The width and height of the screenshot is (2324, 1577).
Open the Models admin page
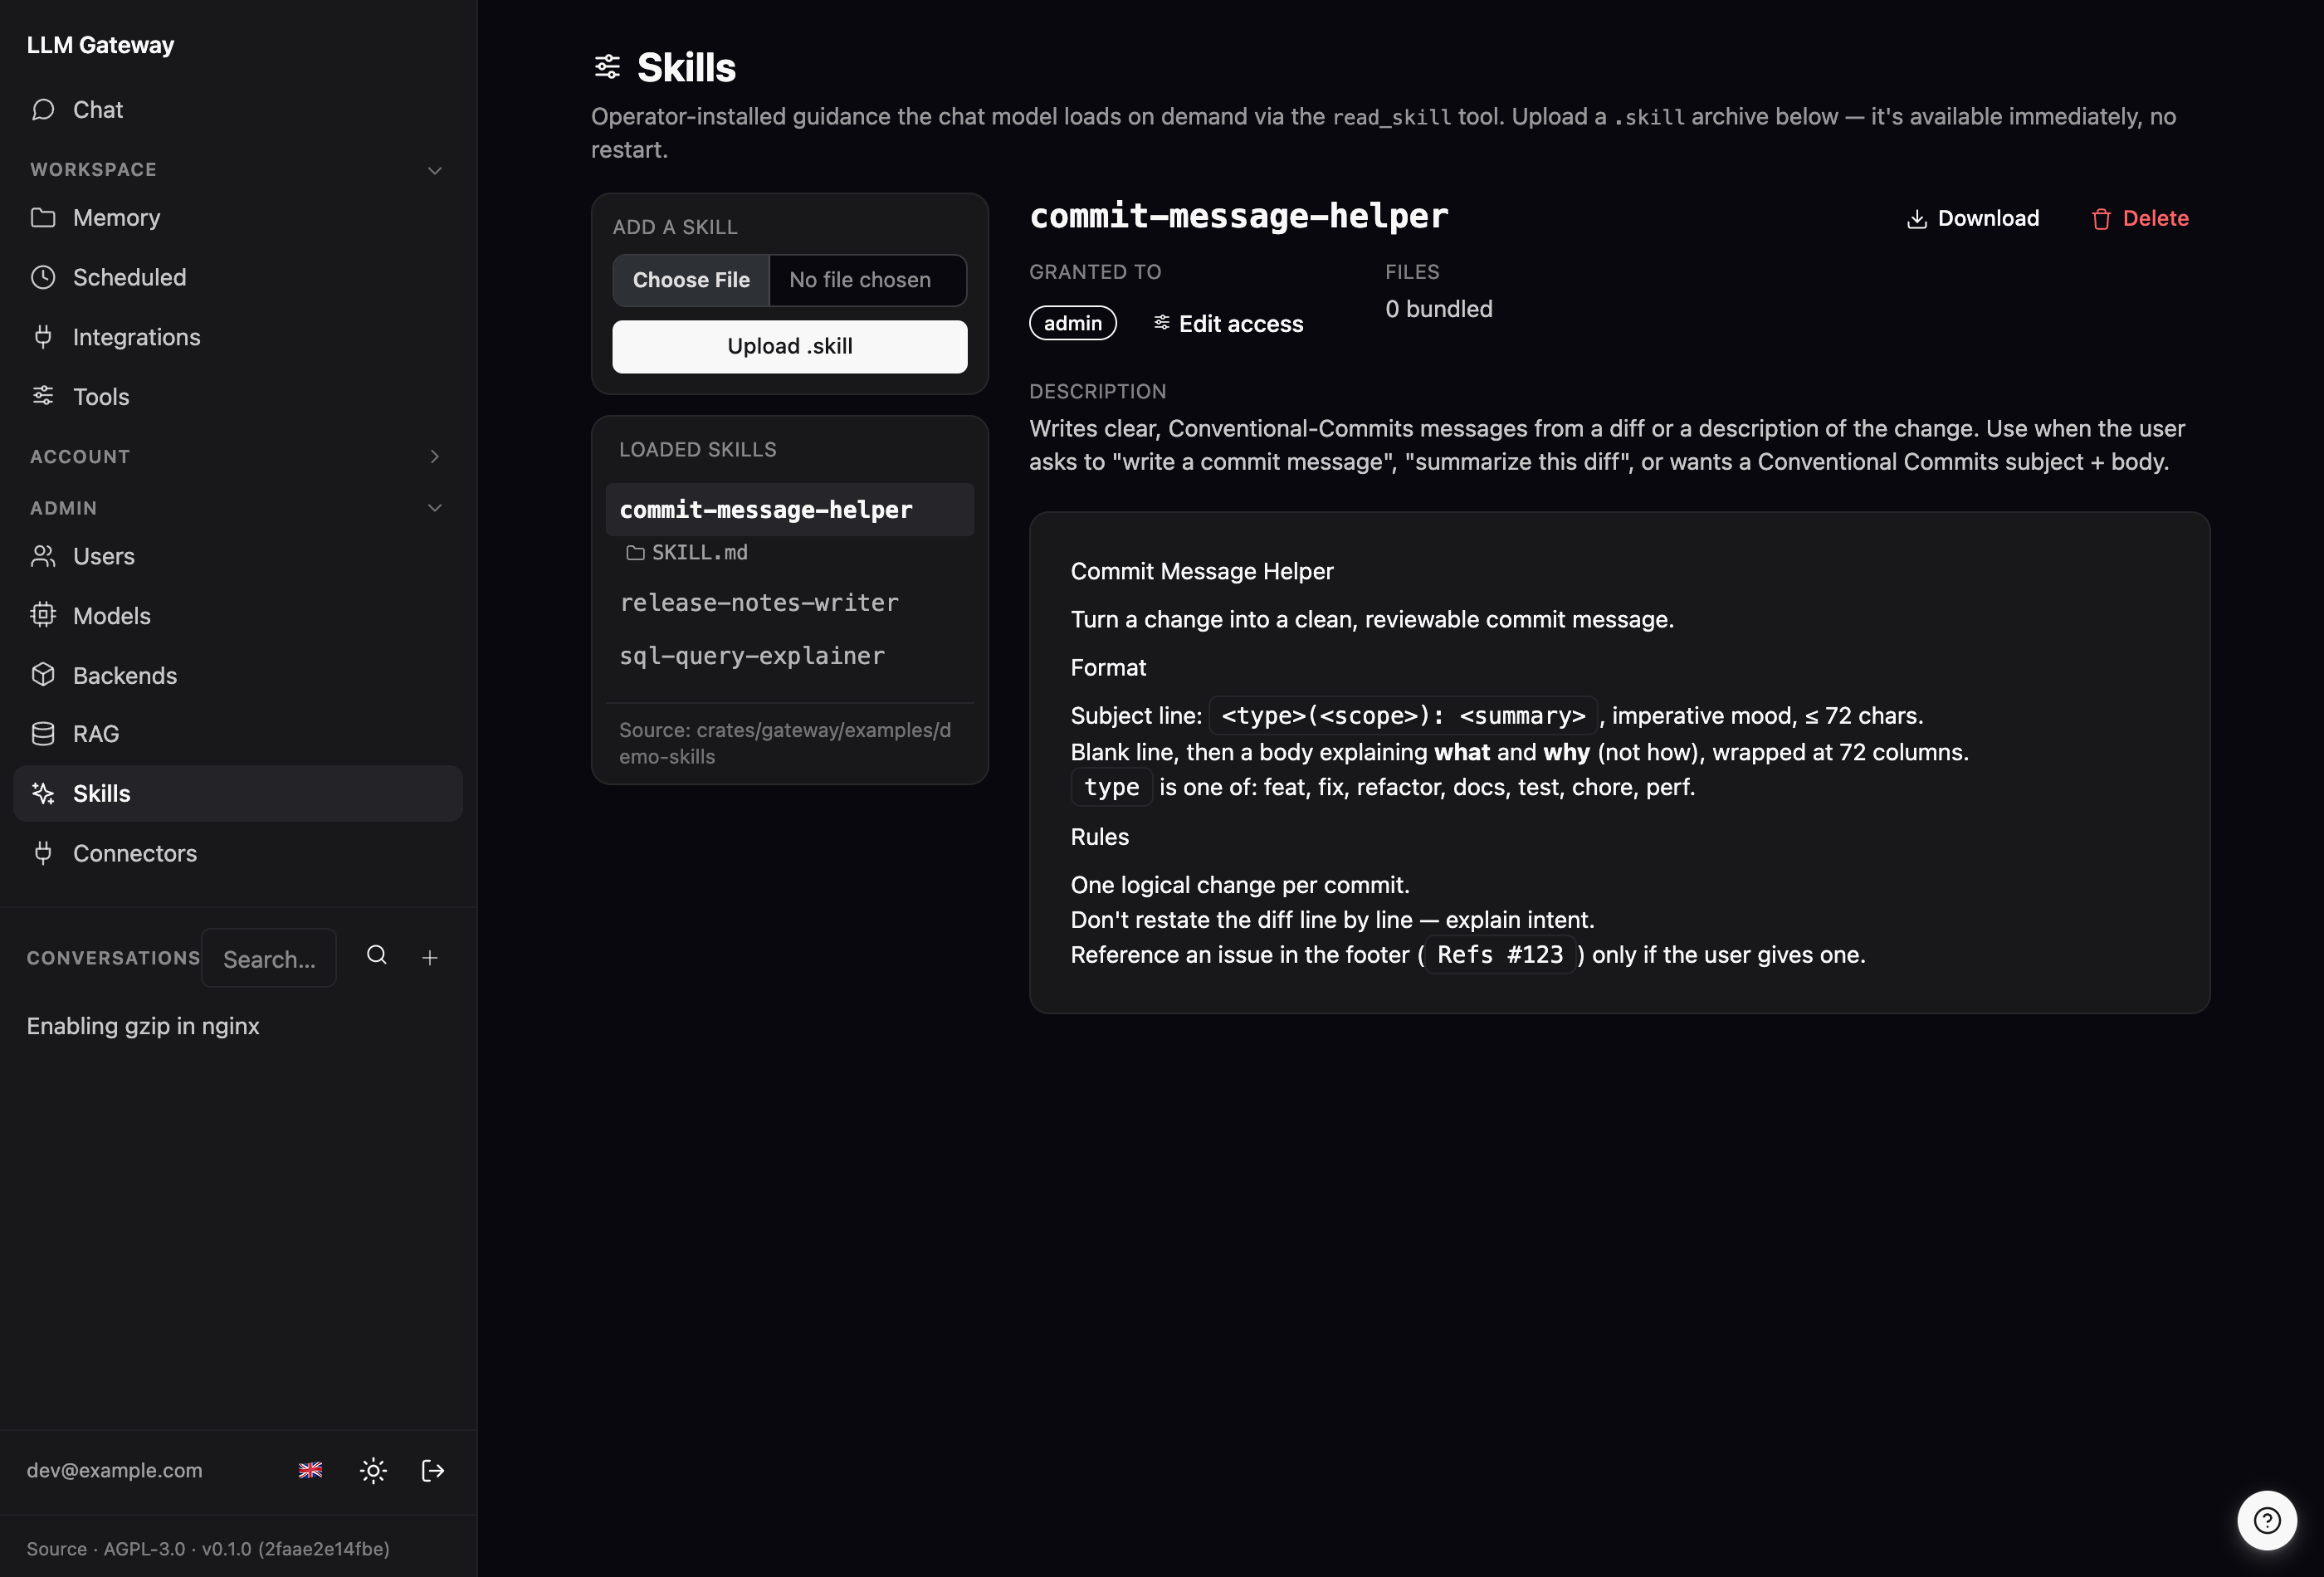tap(238, 616)
